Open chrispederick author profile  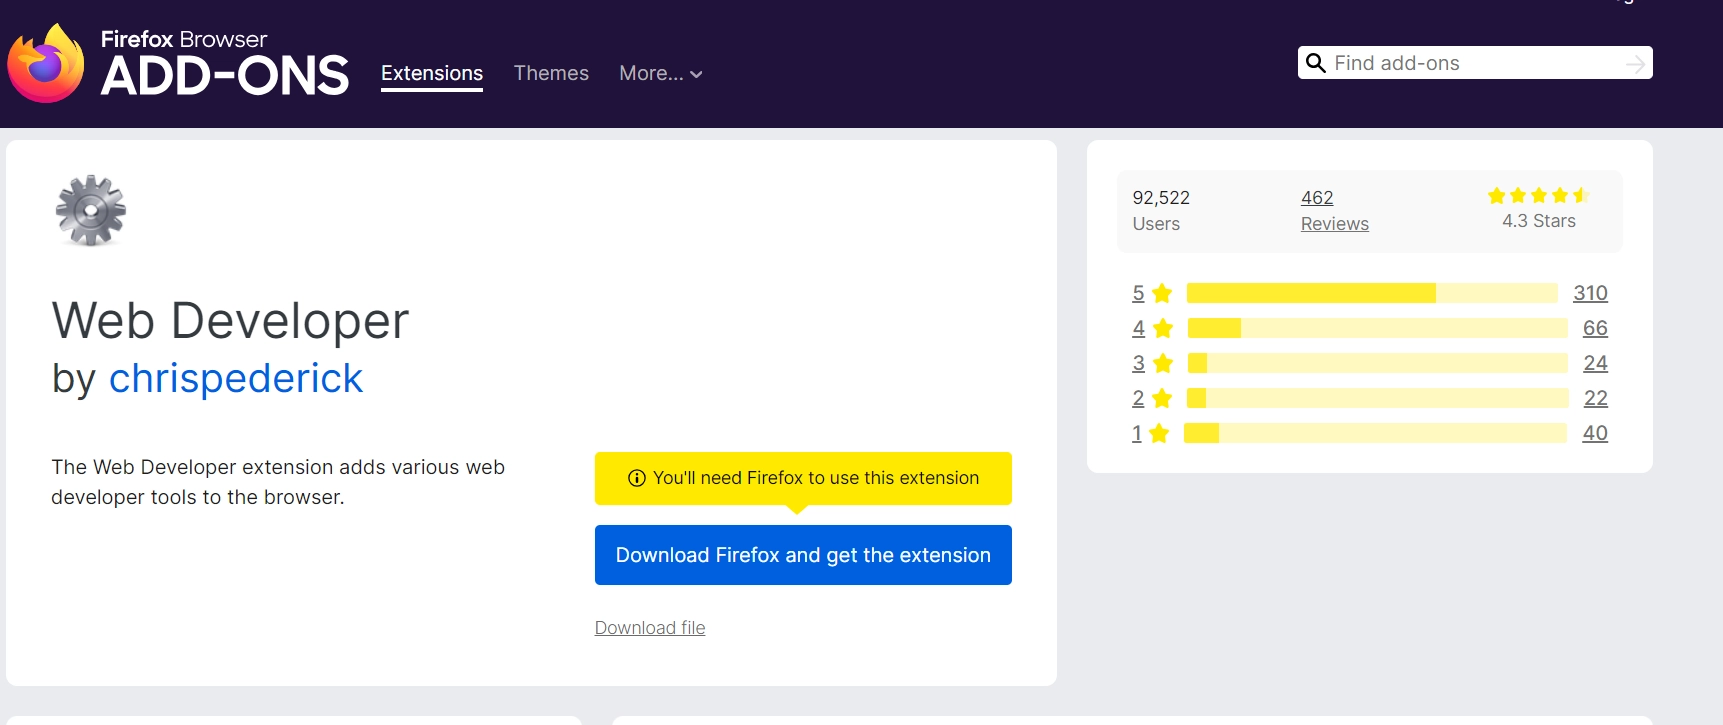point(236,378)
